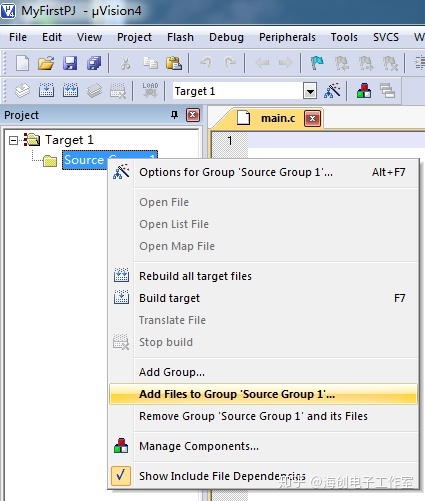Image resolution: width=425 pixels, height=501 pixels.
Task: Click the Copy toolbar icon
Action: 150,63
